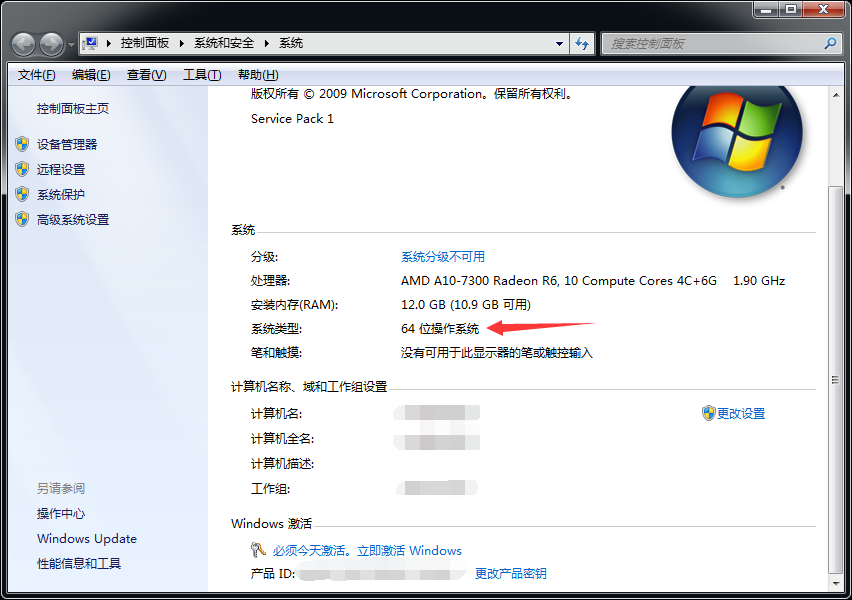Click 必须今天激活。立即激活 Windows link

(x=367, y=551)
